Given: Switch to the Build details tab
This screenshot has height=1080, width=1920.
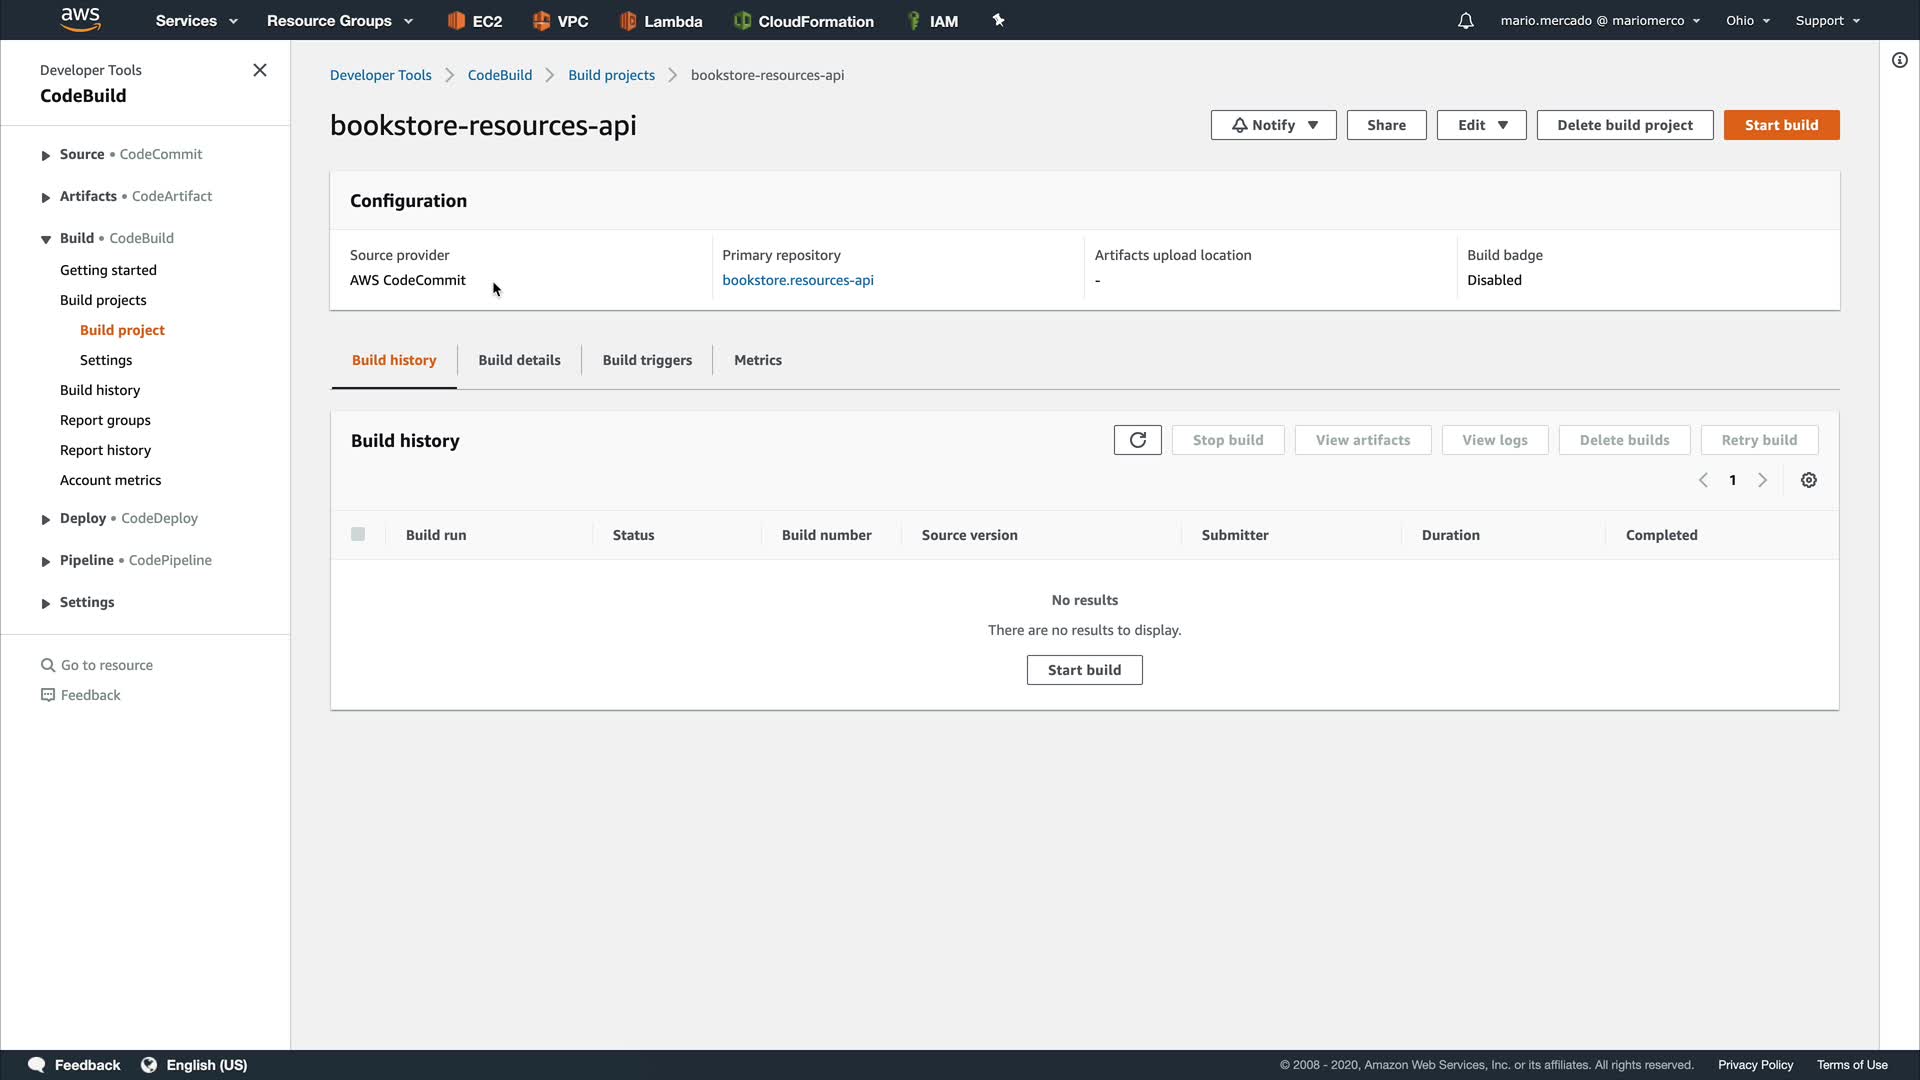Looking at the screenshot, I should click(x=519, y=360).
